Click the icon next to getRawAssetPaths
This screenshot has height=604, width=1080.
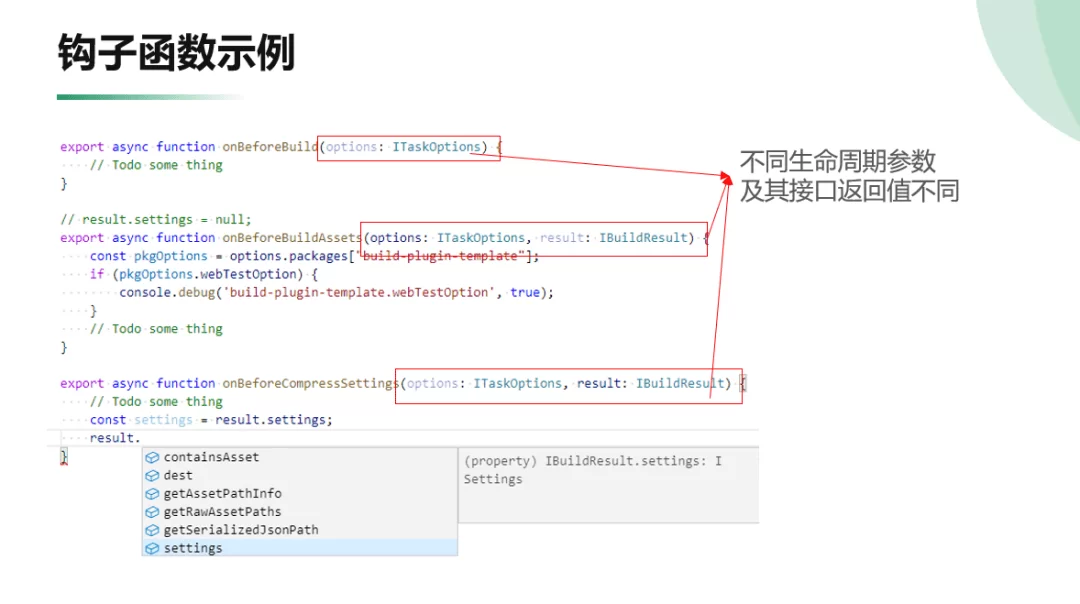(152, 512)
